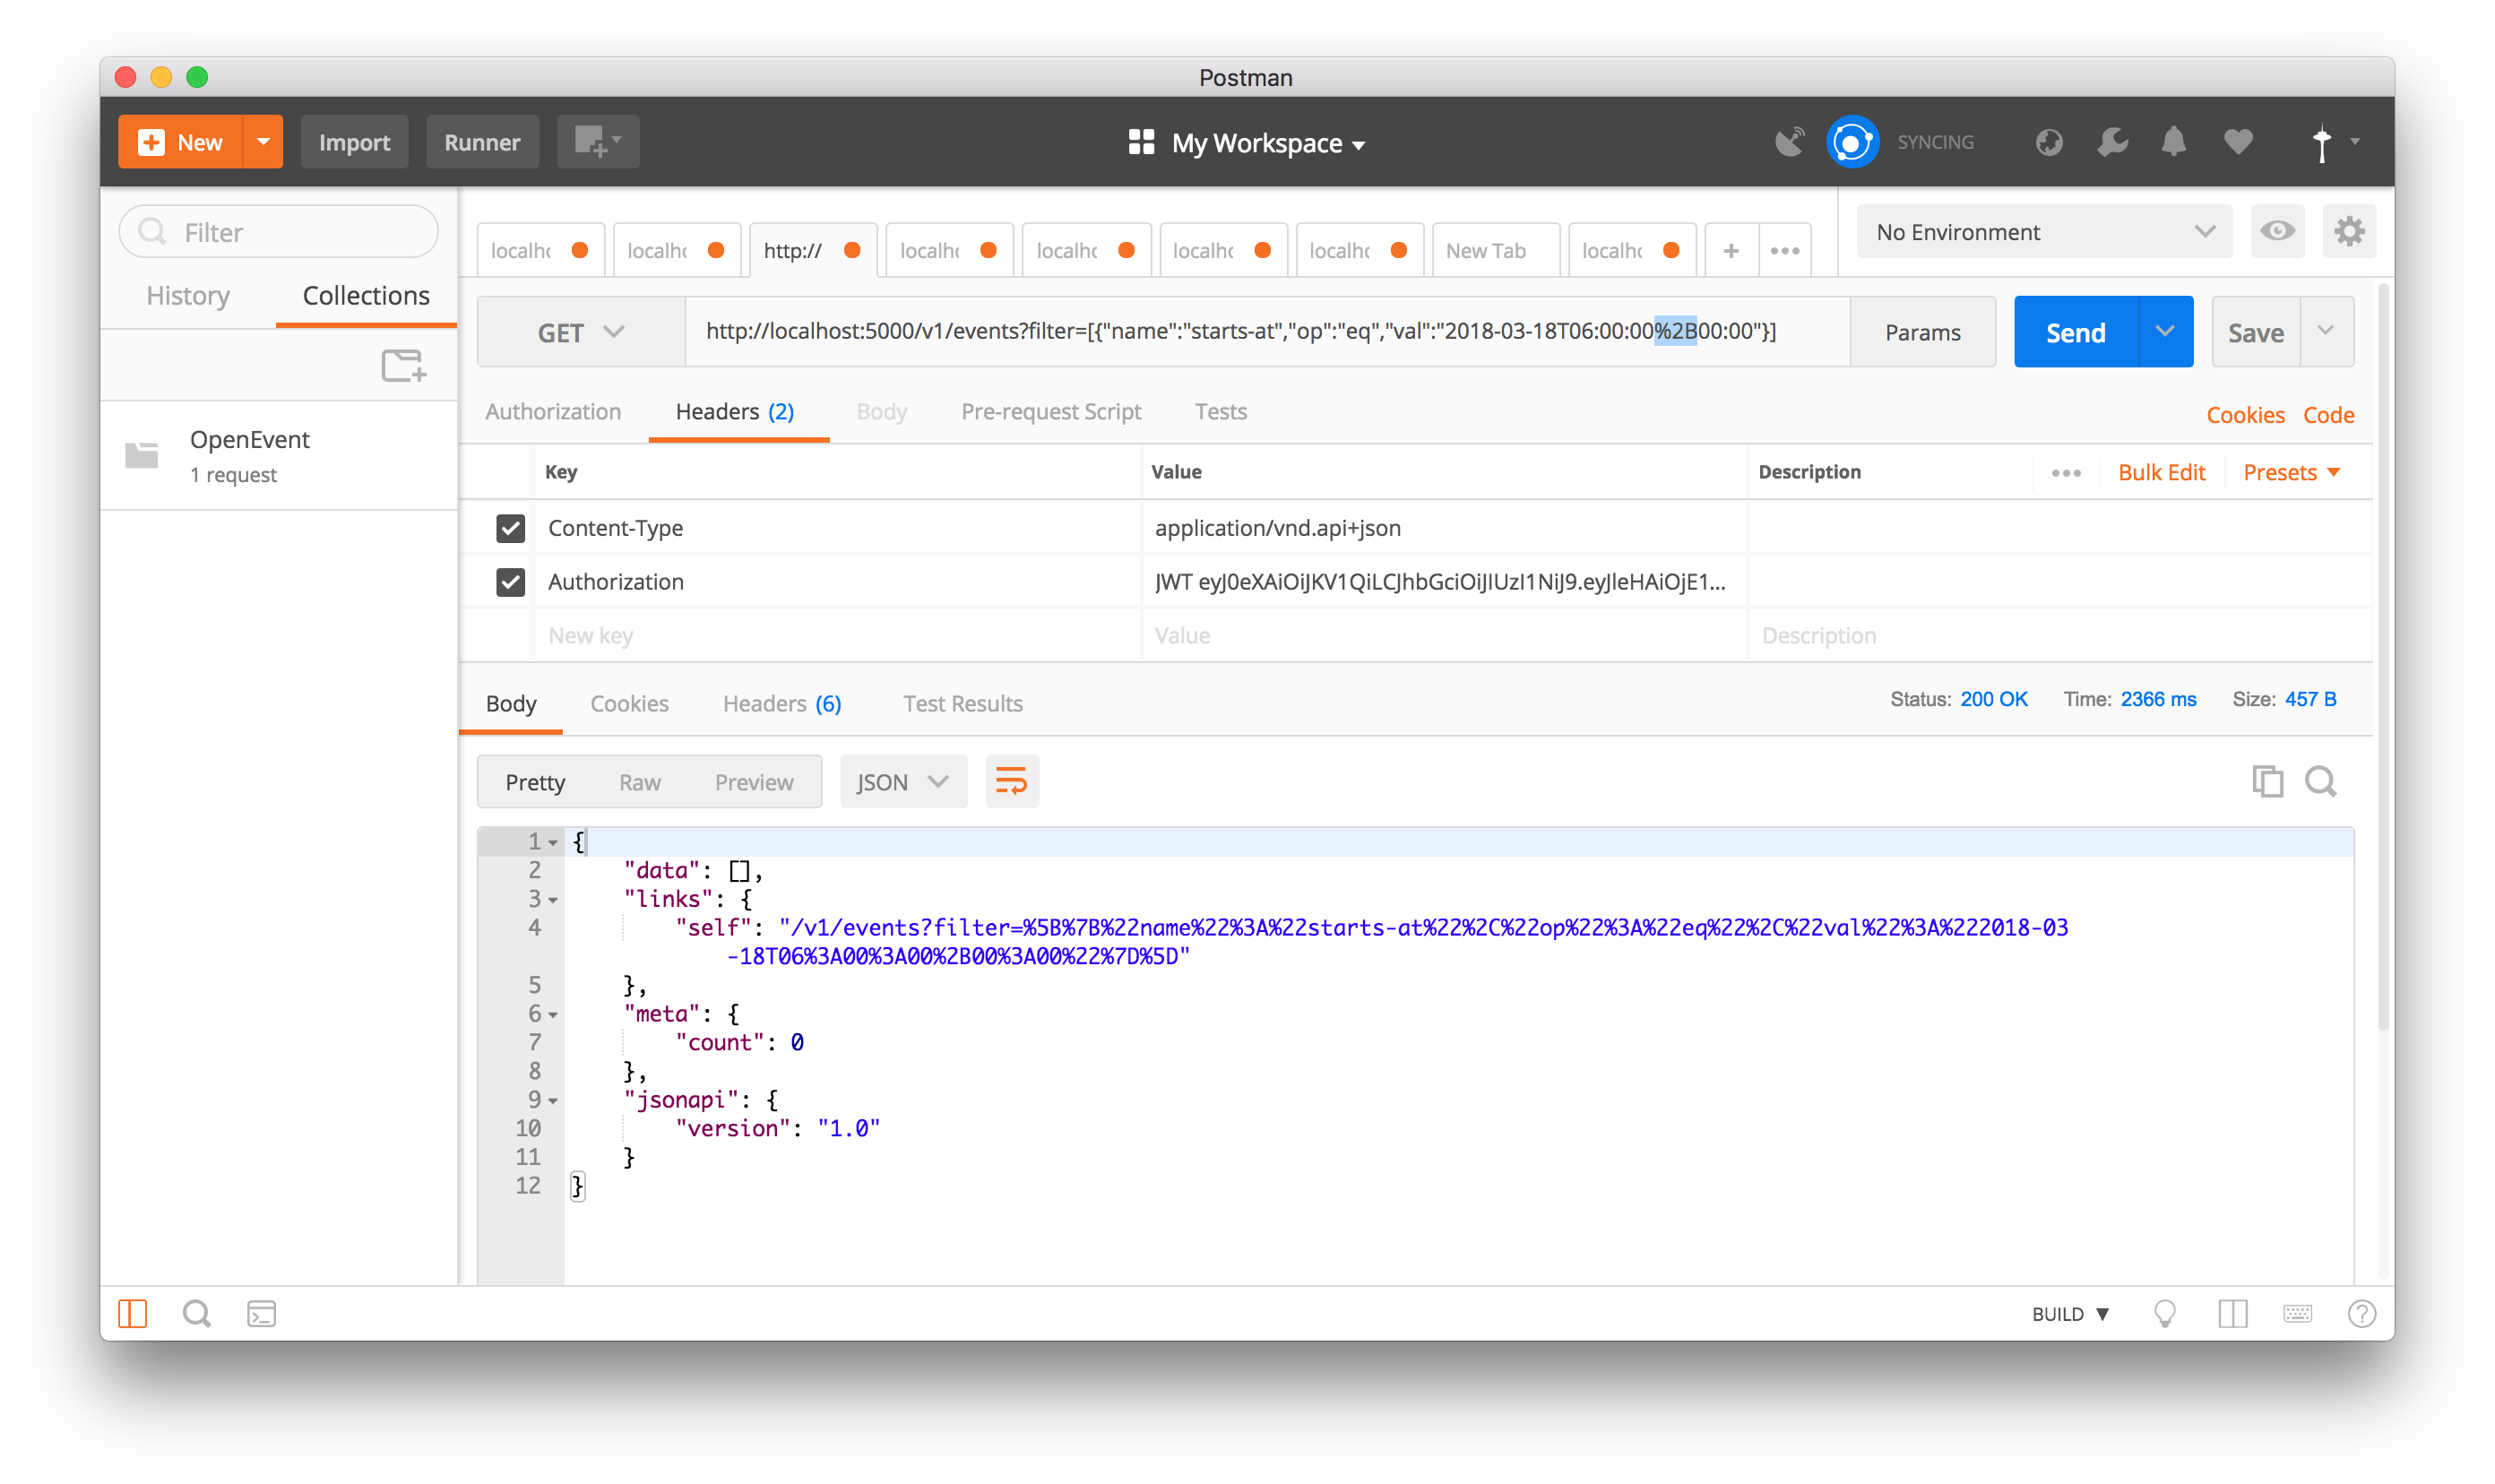Click the bootcamp lightbulb icon
This screenshot has width=2495, height=1484.
(x=2165, y=1313)
